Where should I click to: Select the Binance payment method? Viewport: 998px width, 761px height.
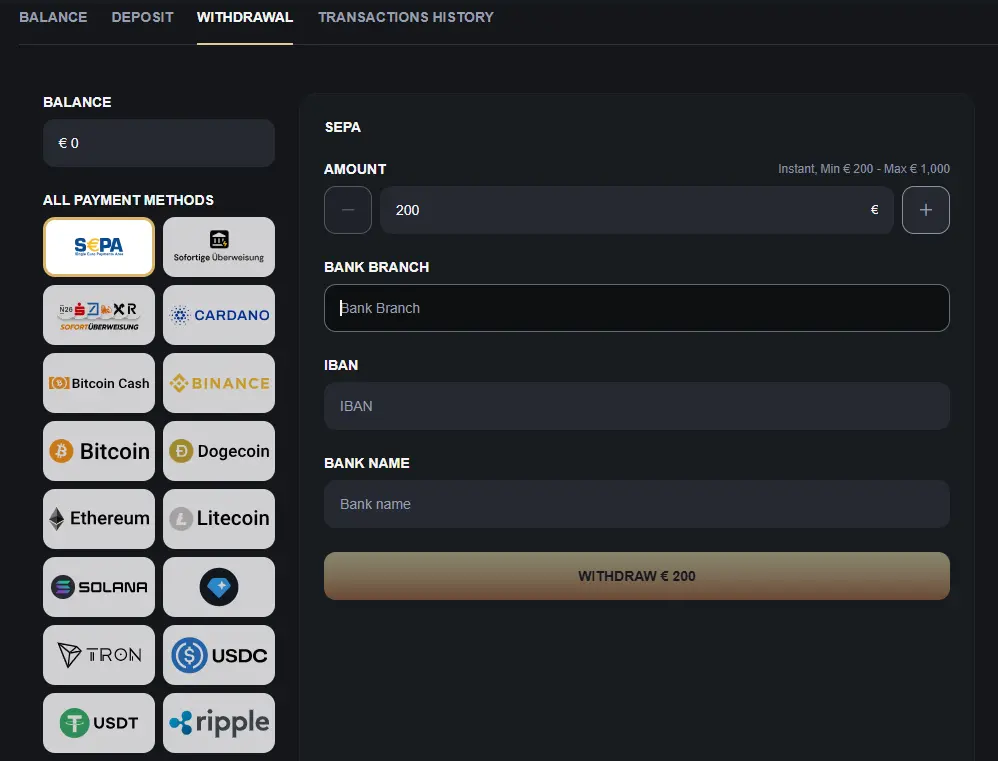[x=219, y=383]
